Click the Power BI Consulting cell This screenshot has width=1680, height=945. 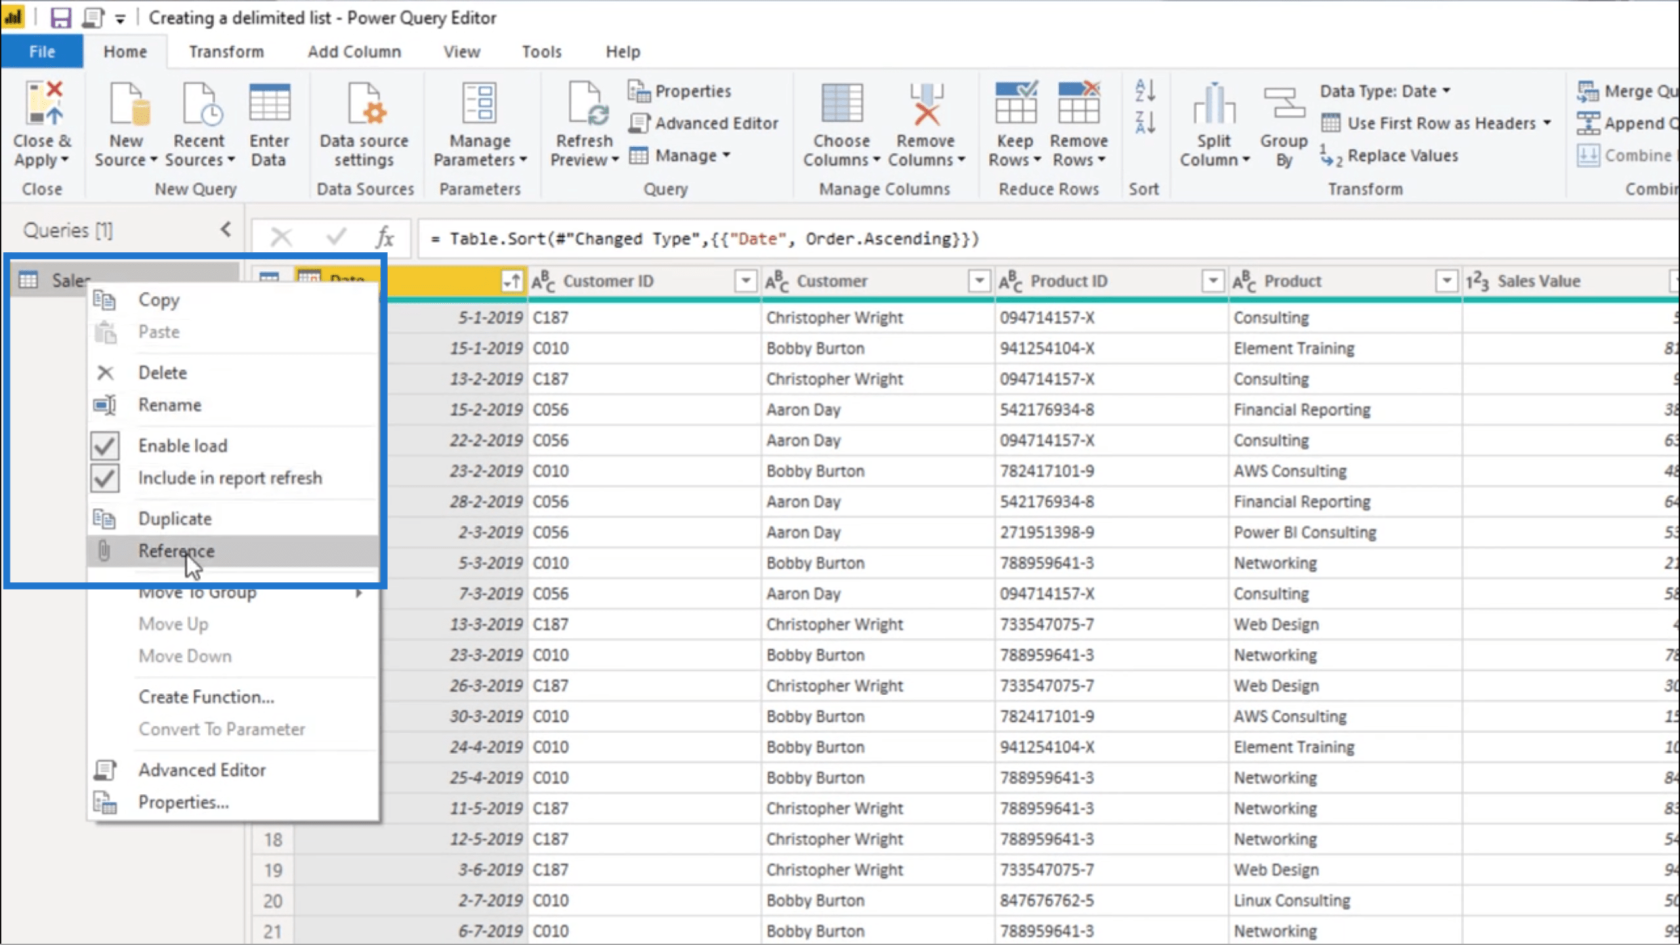point(1345,532)
